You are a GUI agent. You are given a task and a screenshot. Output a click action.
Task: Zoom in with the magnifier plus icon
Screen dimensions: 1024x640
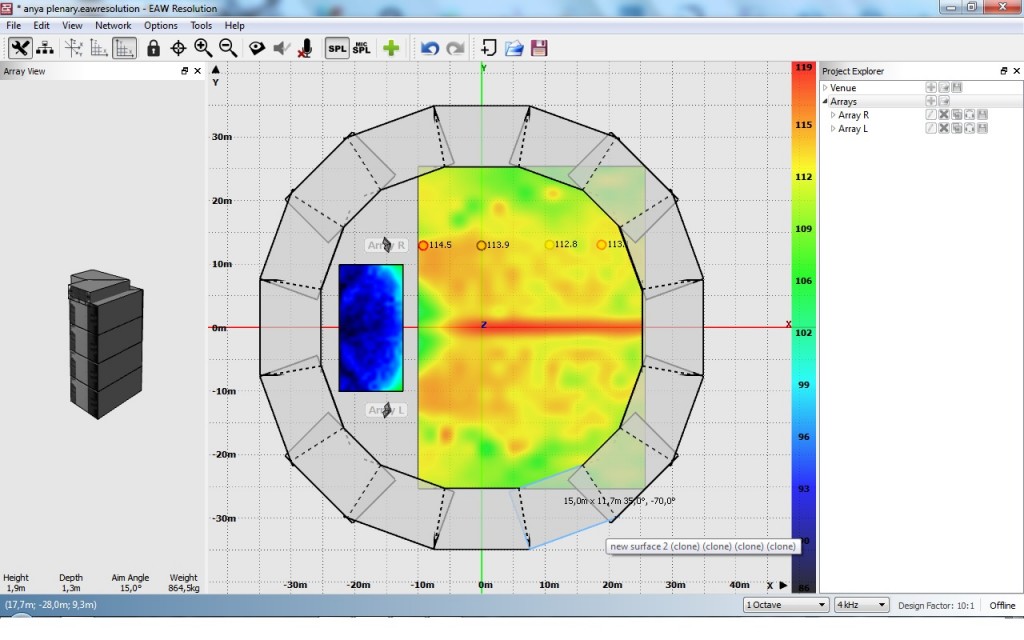click(203, 48)
